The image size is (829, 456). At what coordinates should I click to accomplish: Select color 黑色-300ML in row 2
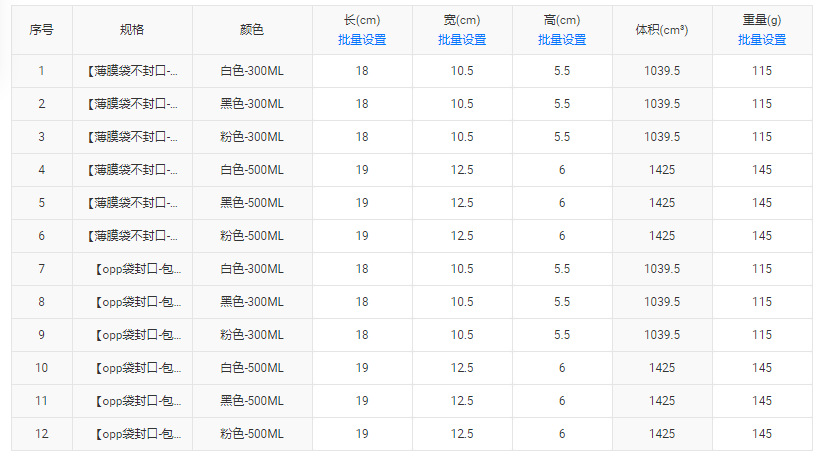point(252,104)
